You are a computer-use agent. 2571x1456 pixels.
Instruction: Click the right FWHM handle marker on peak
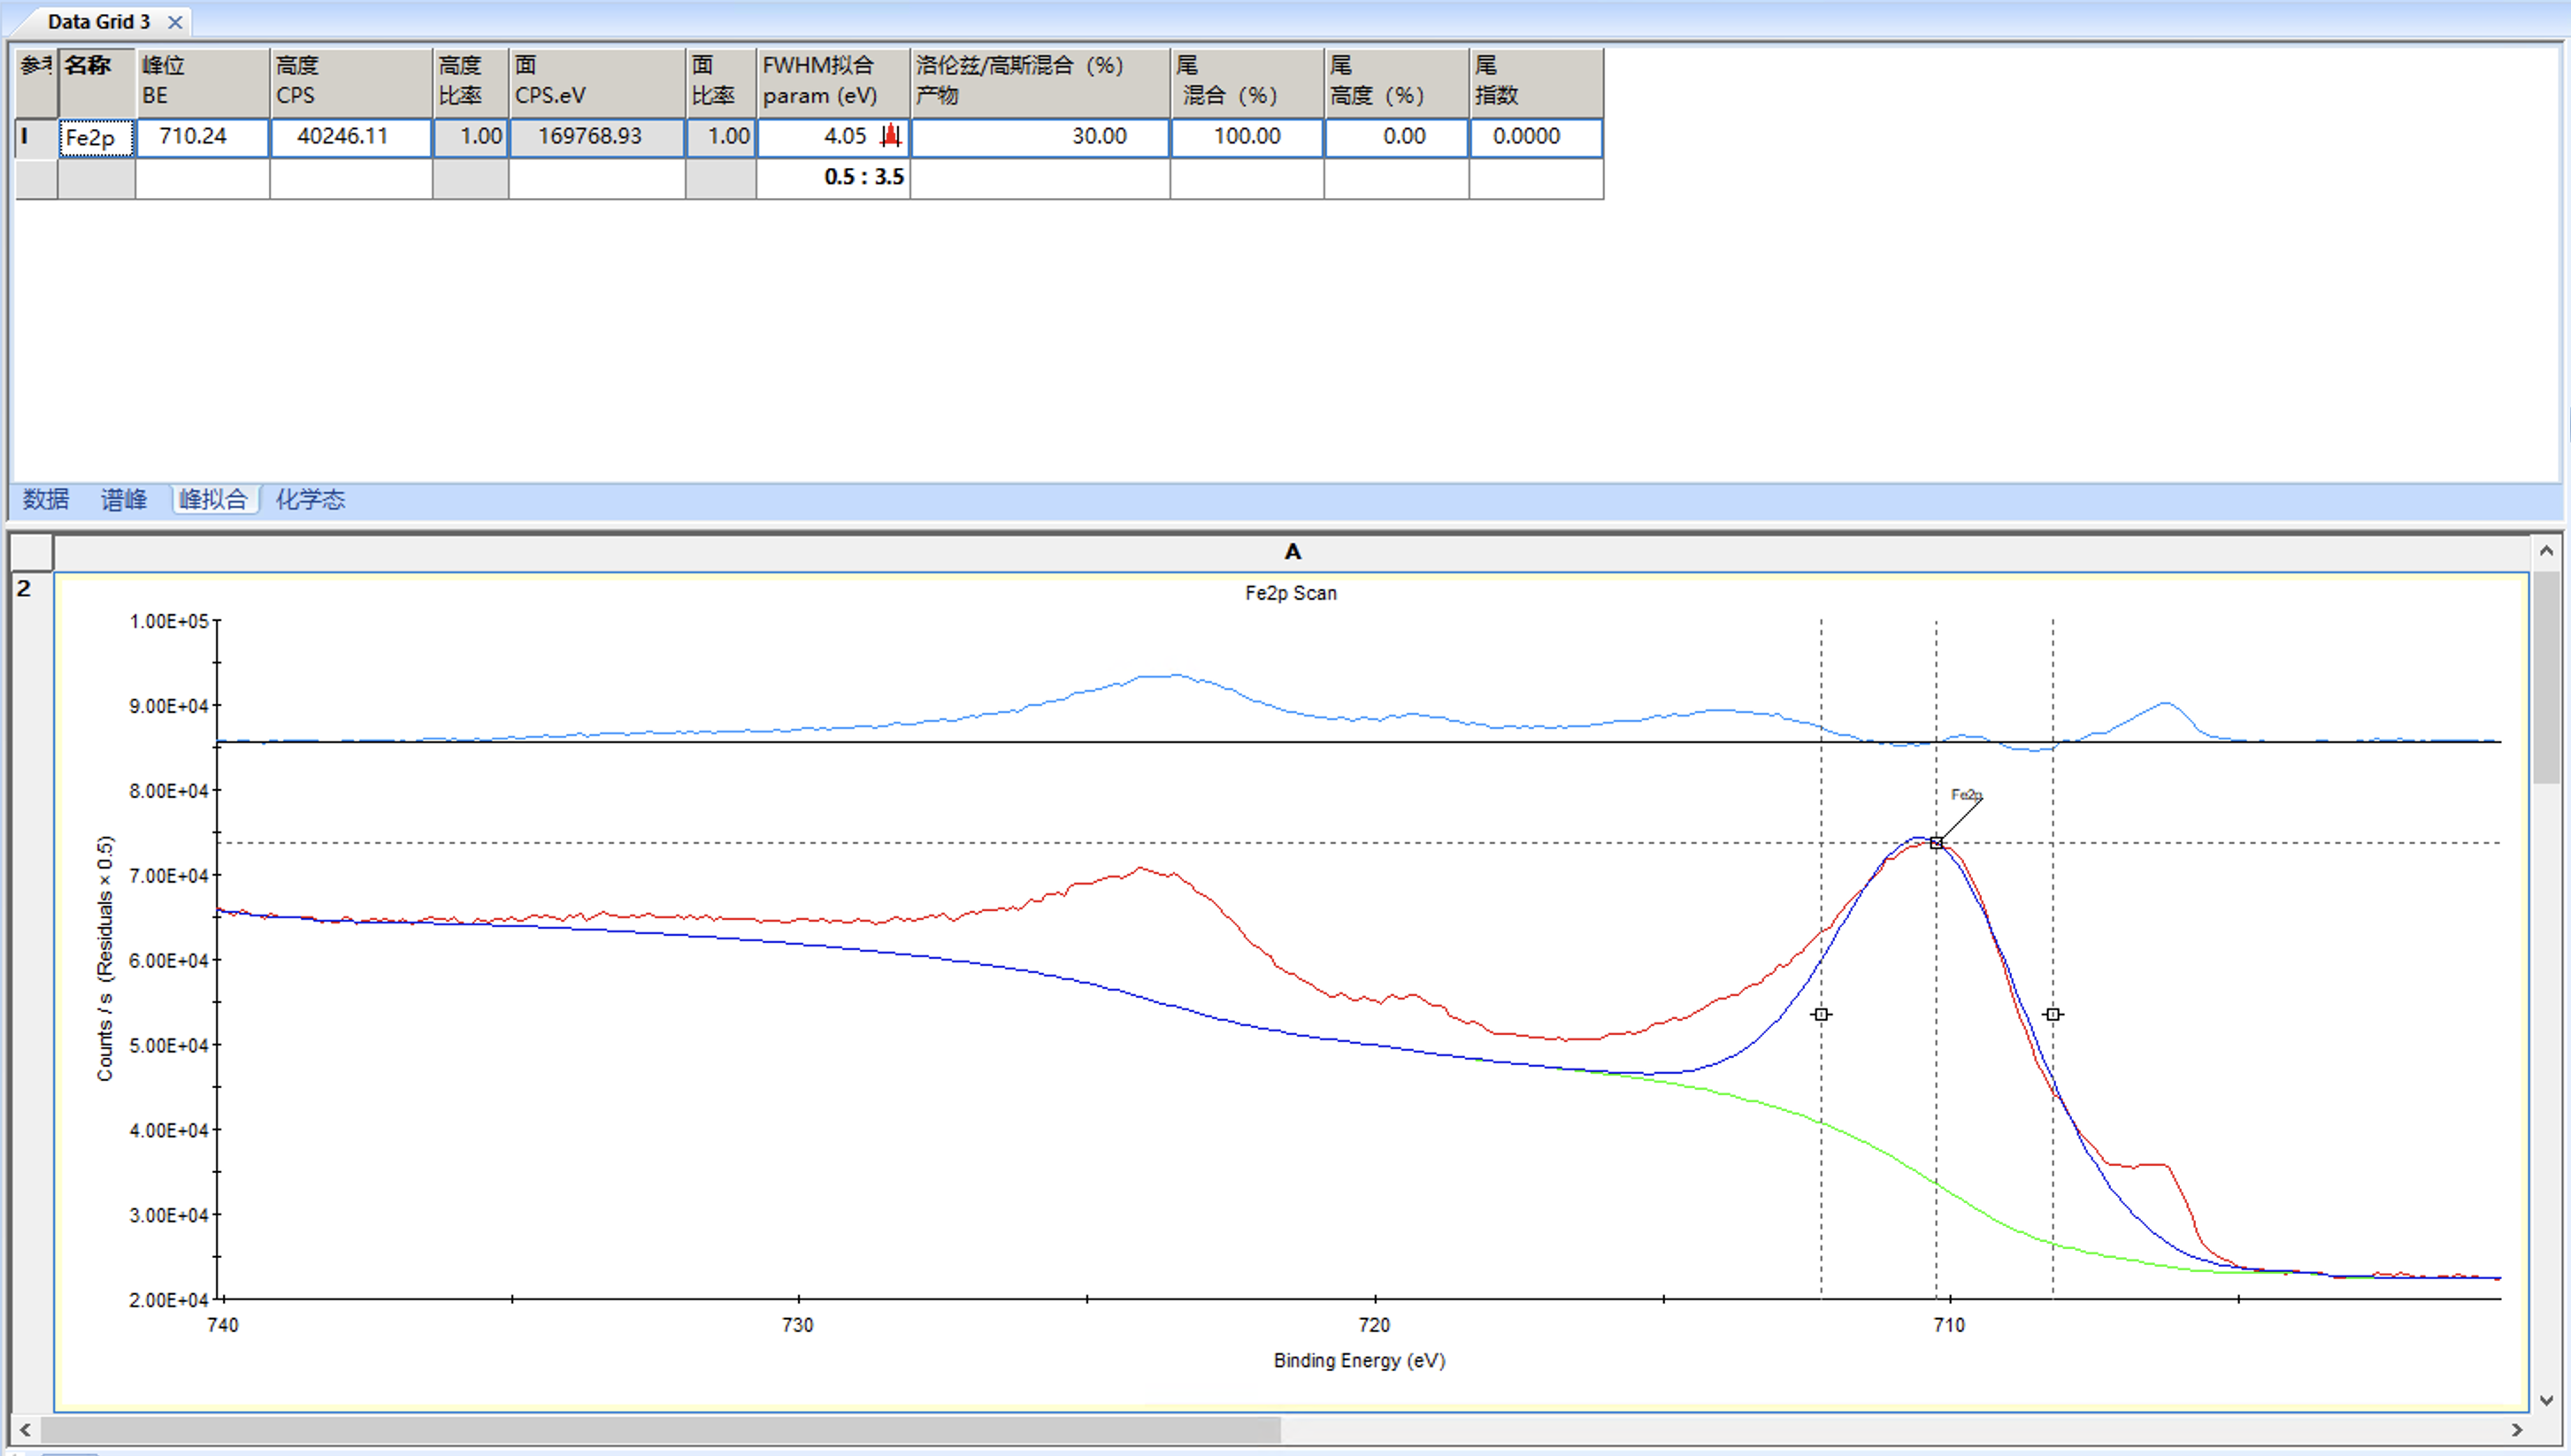pyautogui.click(x=2053, y=1014)
